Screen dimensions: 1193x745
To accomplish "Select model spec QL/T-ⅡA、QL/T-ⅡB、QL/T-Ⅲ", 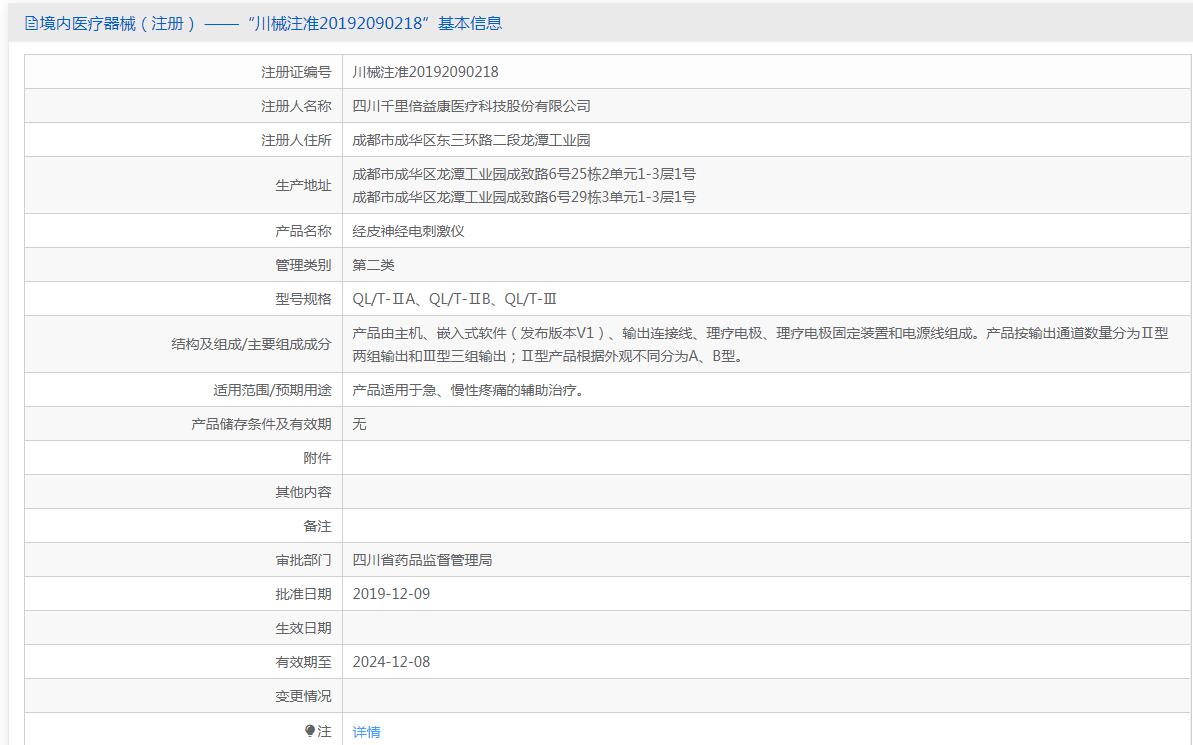I will coord(454,299).
